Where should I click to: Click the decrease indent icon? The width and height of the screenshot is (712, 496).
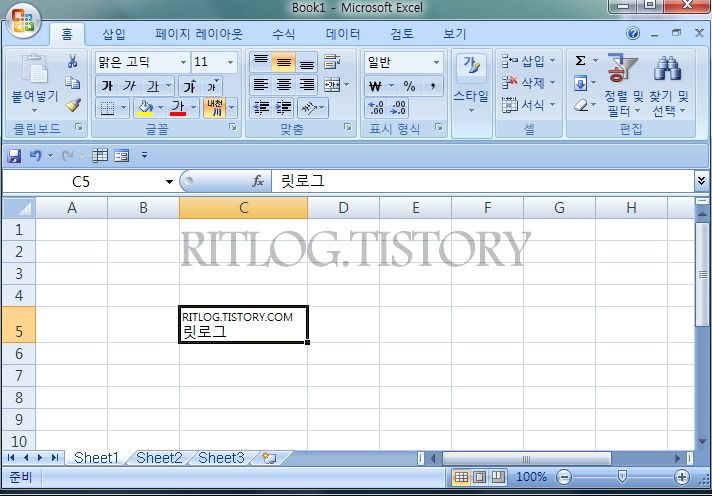pos(261,108)
